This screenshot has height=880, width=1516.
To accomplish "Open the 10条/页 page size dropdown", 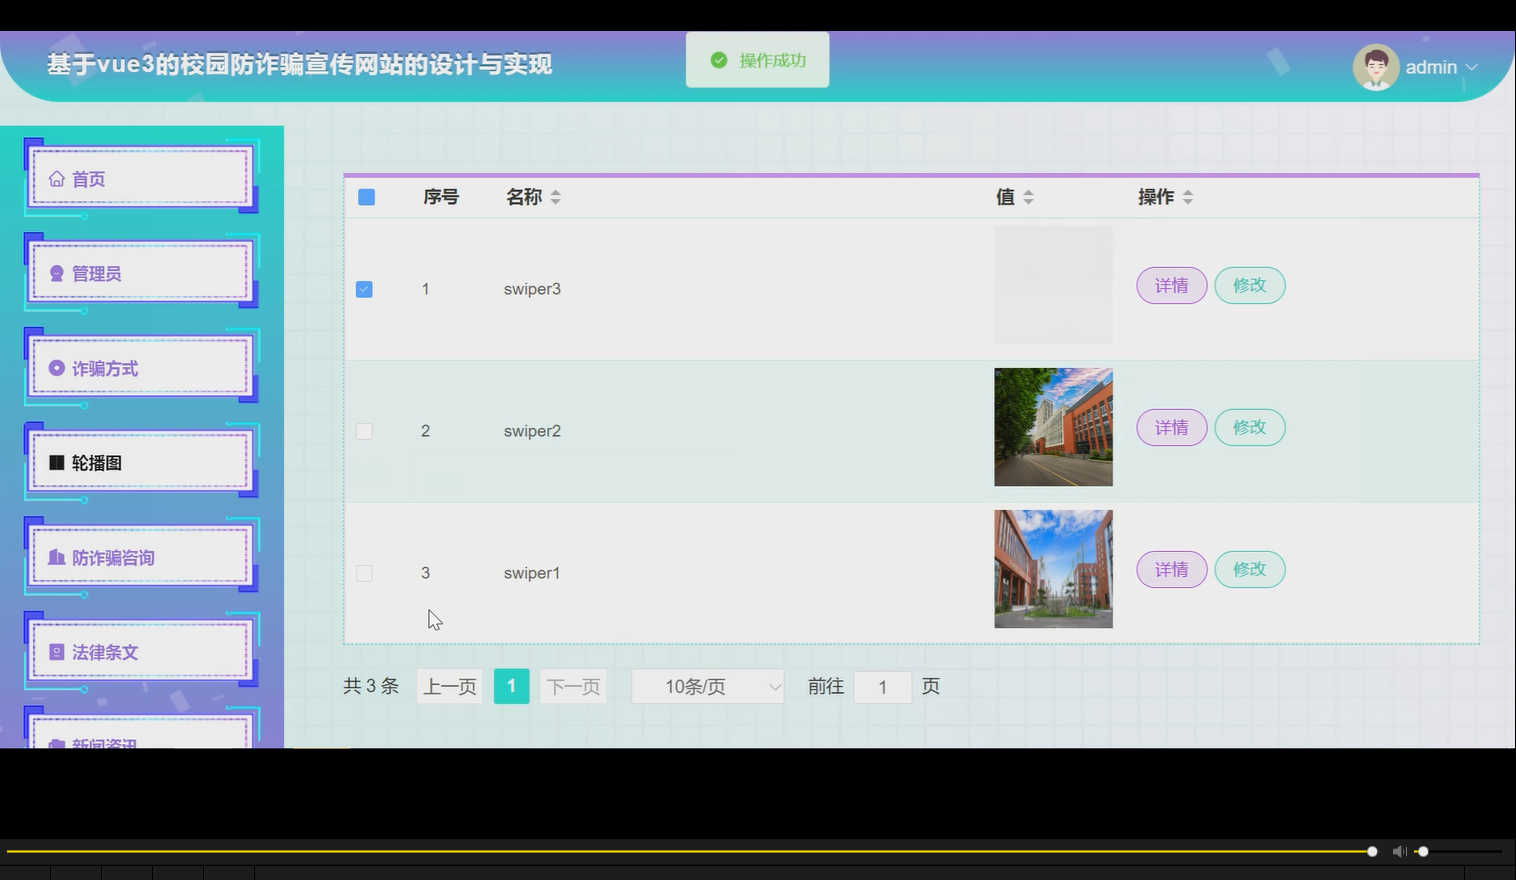I will coord(707,686).
